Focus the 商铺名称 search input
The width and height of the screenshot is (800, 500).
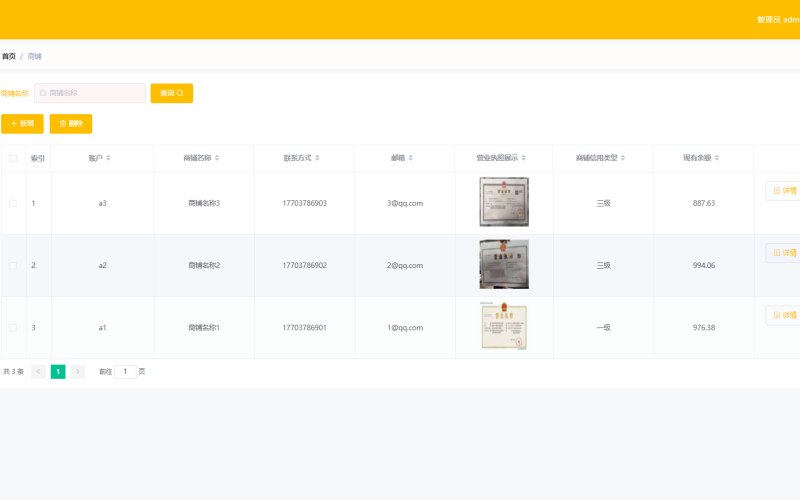pos(90,93)
